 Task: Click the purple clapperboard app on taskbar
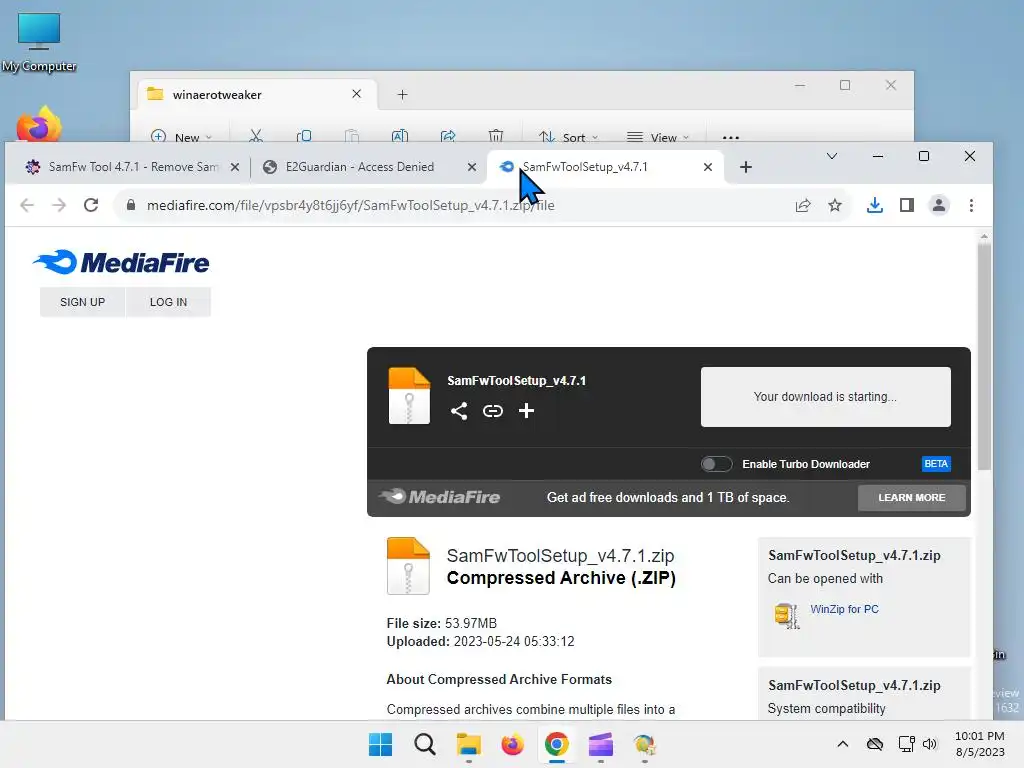pos(601,744)
